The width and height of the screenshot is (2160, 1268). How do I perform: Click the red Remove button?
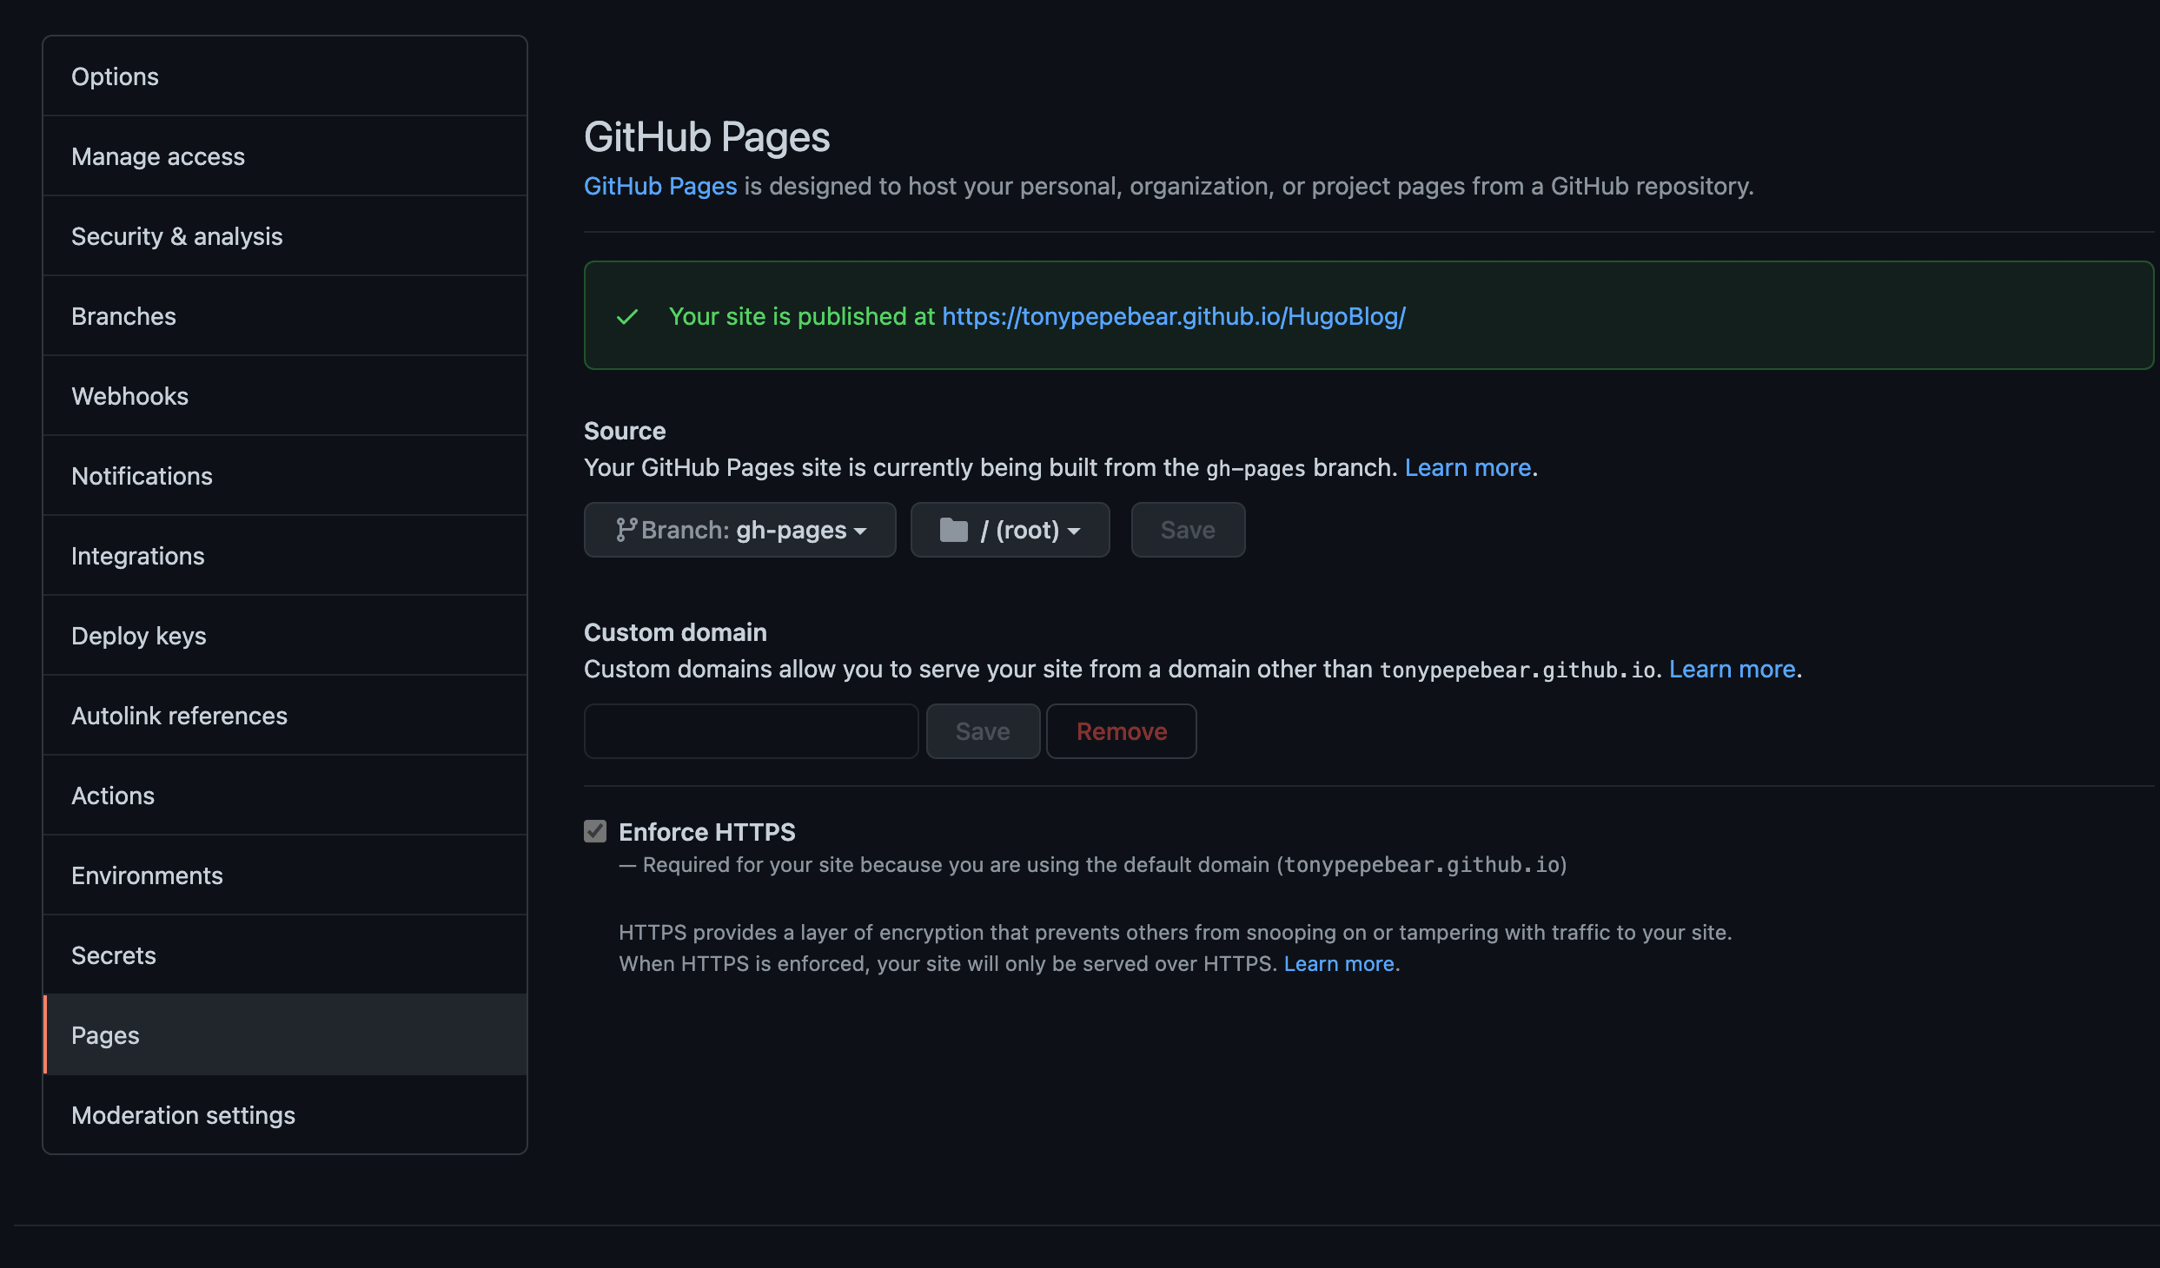point(1121,731)
